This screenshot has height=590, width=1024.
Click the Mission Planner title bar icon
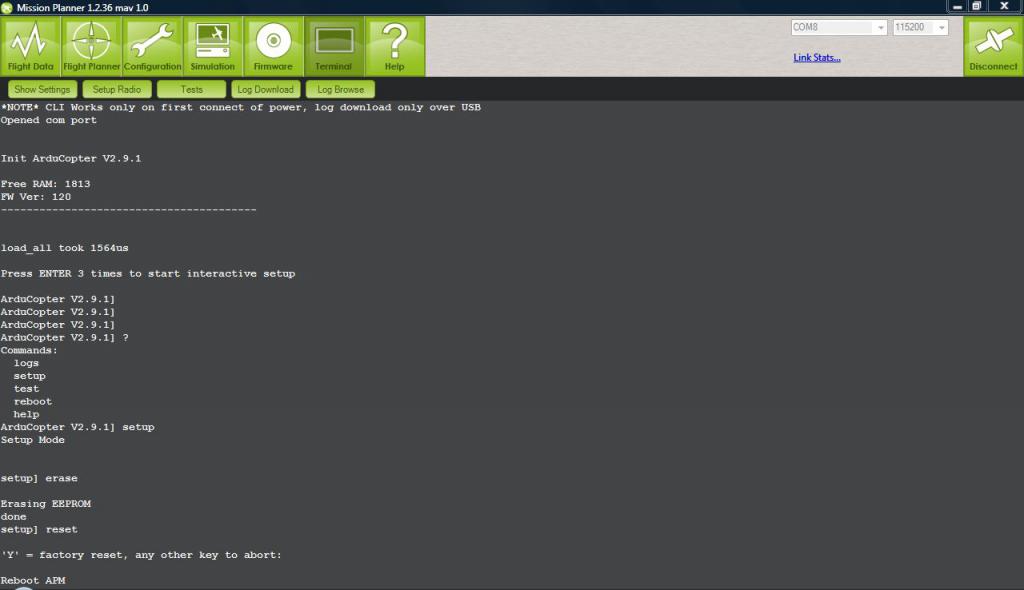pos(7,7)
